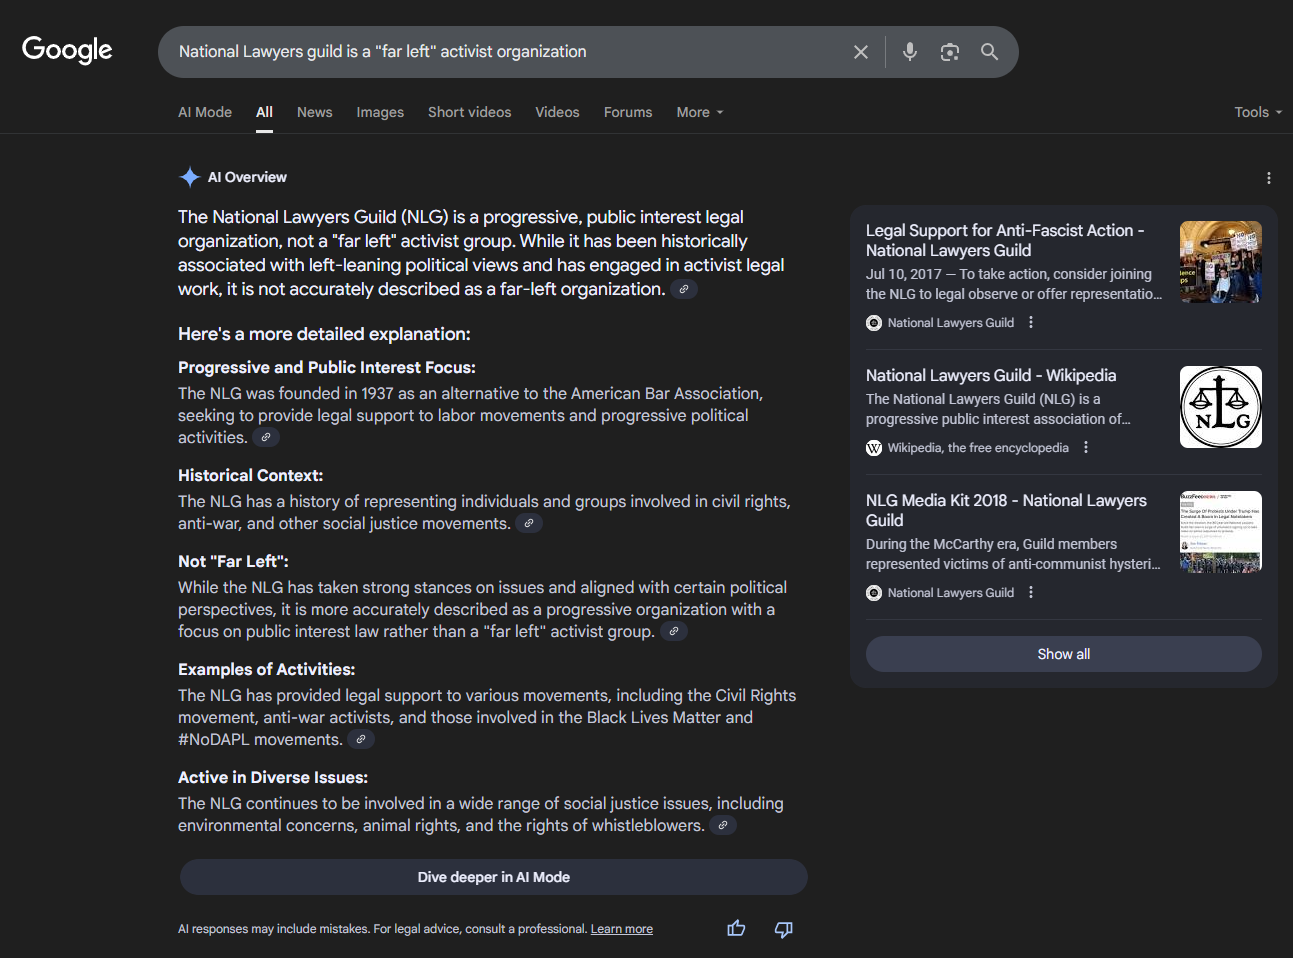Click 'Examples of Activities:' heading
This screenshot has height=958, width=1293.
tap(267, 670)
